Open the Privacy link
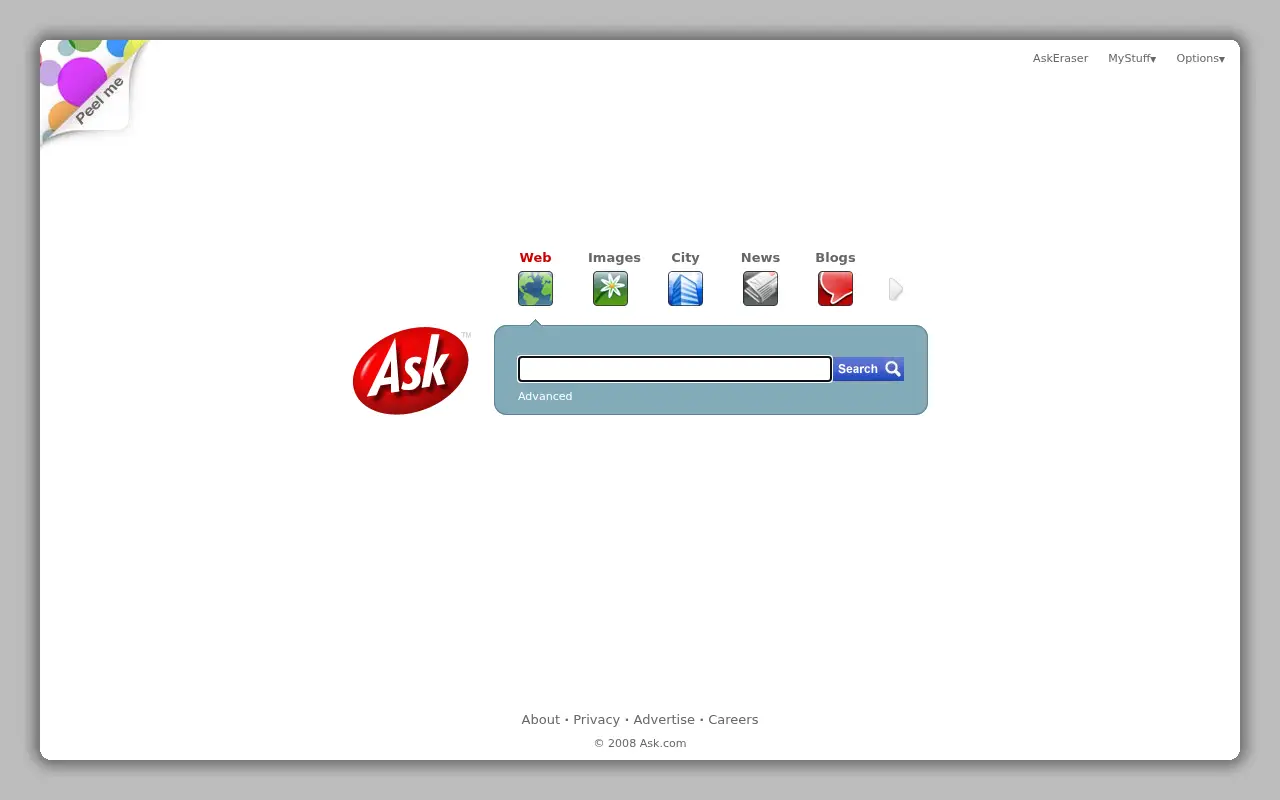 tap(596, 720)
